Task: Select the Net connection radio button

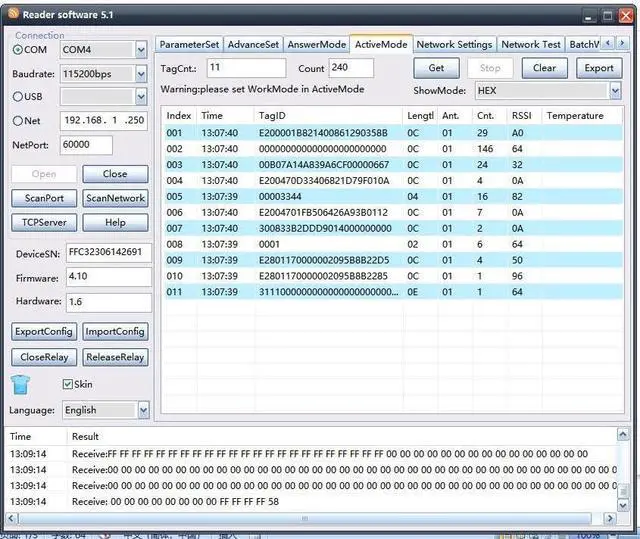Action: (x=18, y=121)
